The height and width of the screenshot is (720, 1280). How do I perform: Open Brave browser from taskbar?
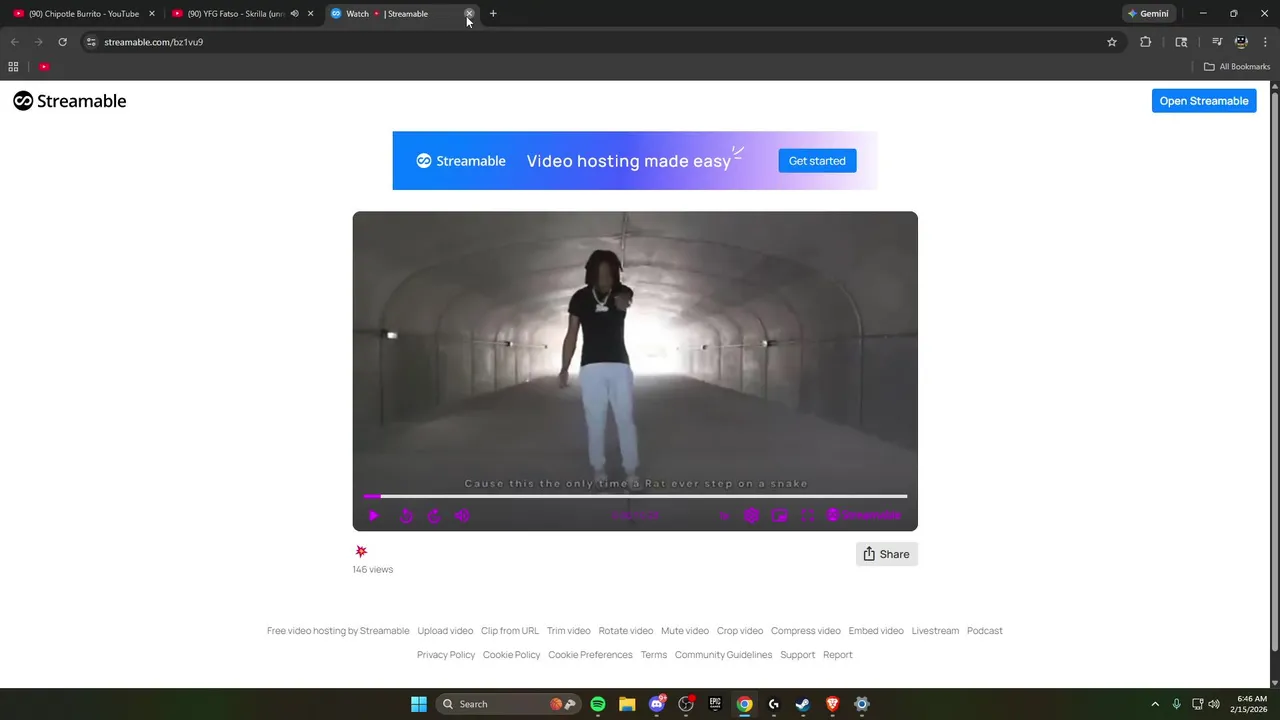833,704
